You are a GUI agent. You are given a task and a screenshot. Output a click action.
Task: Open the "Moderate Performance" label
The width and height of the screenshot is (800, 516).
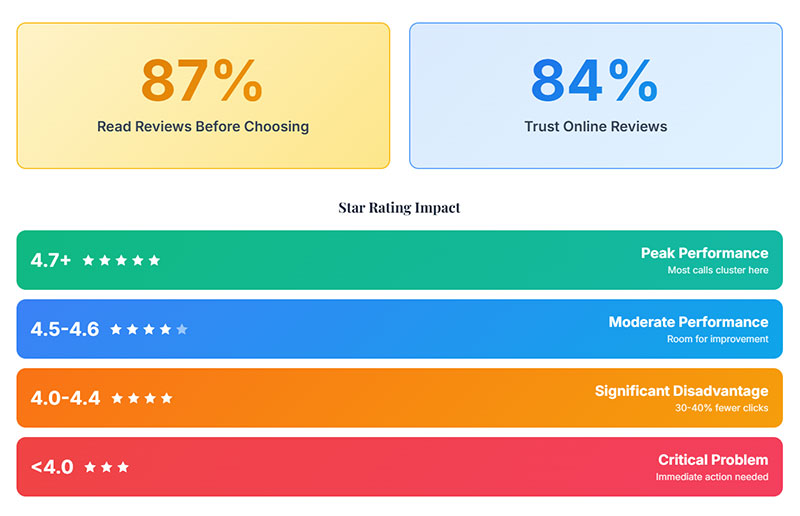tap(688, 322)
